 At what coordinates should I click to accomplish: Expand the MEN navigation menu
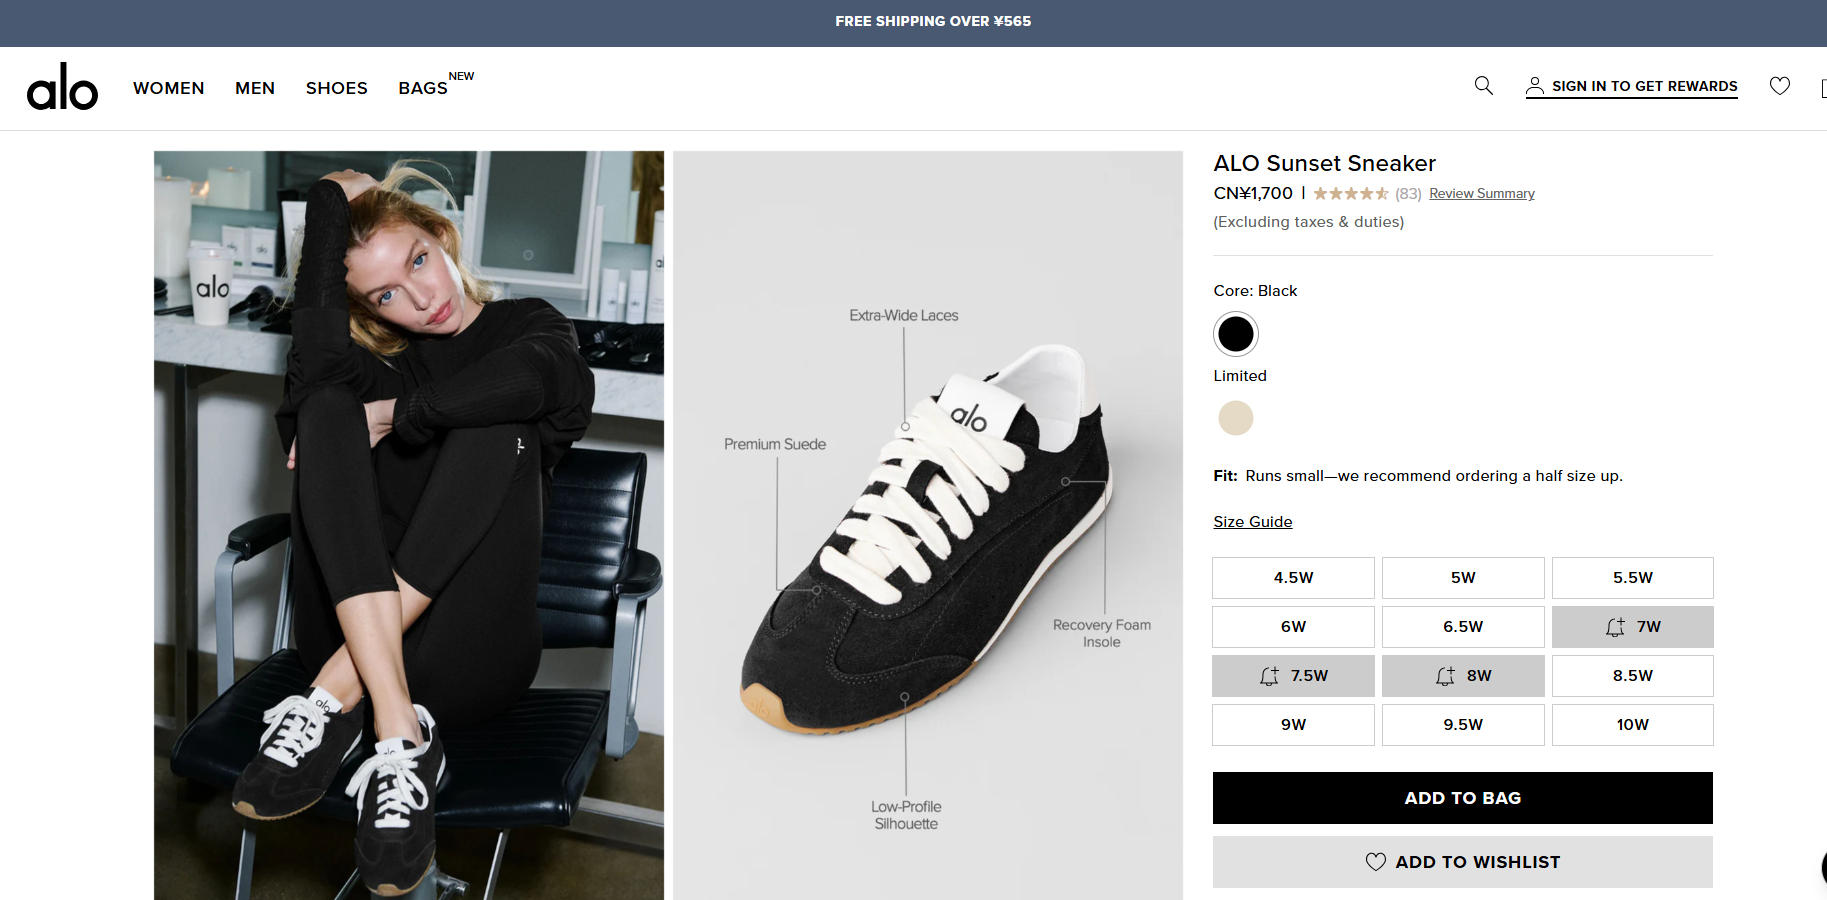pos(255,88)
